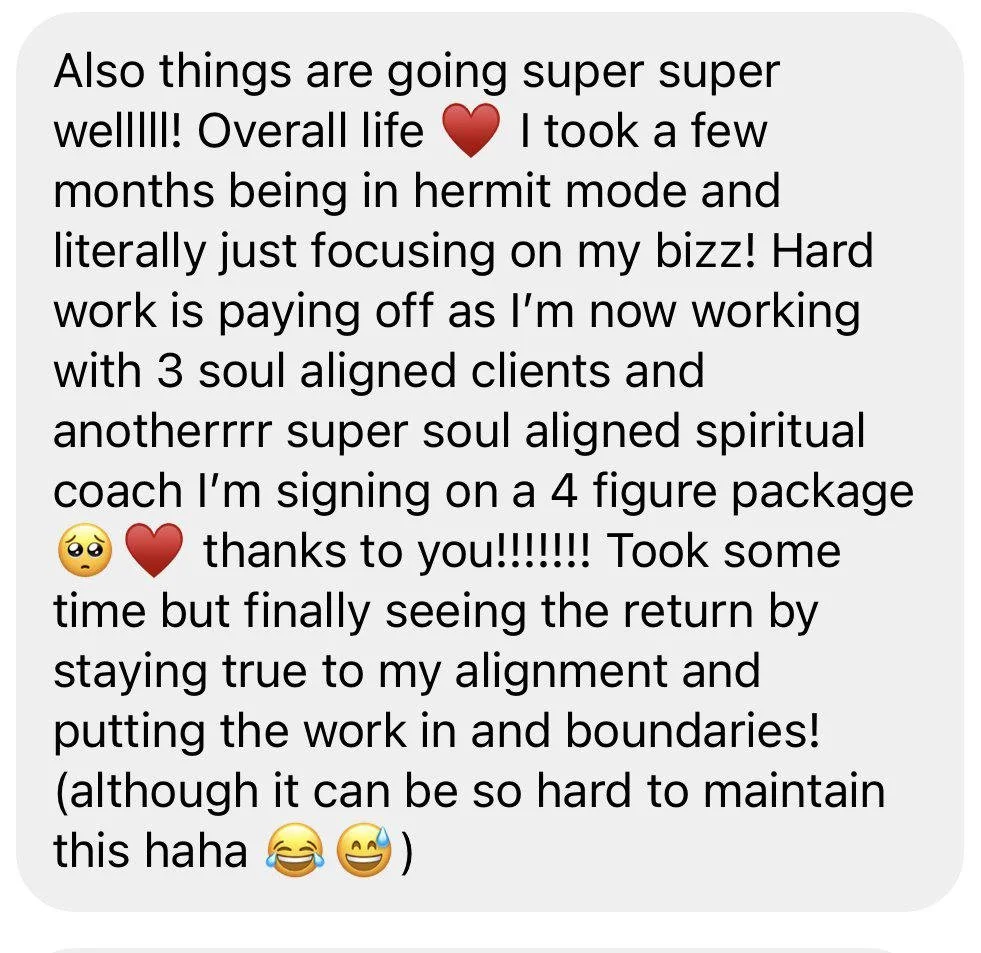Click the opening parenthesis before 'although'
The image size is (981, 953).
tap(61, 792)
